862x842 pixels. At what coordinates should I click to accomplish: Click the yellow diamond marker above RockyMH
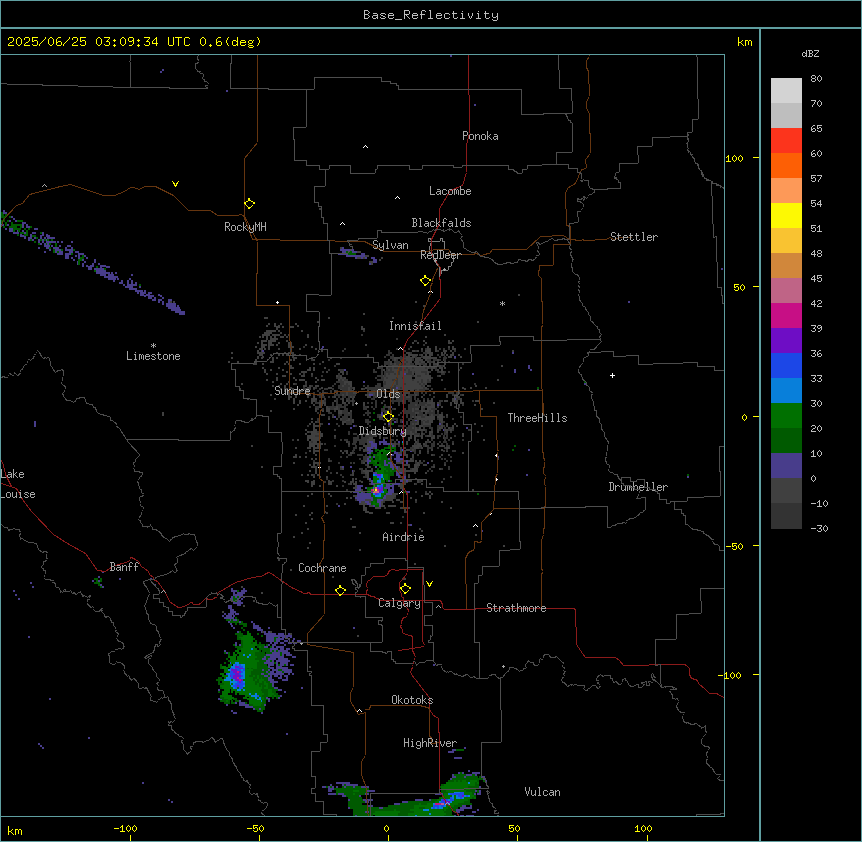click(x=249, y=204)
